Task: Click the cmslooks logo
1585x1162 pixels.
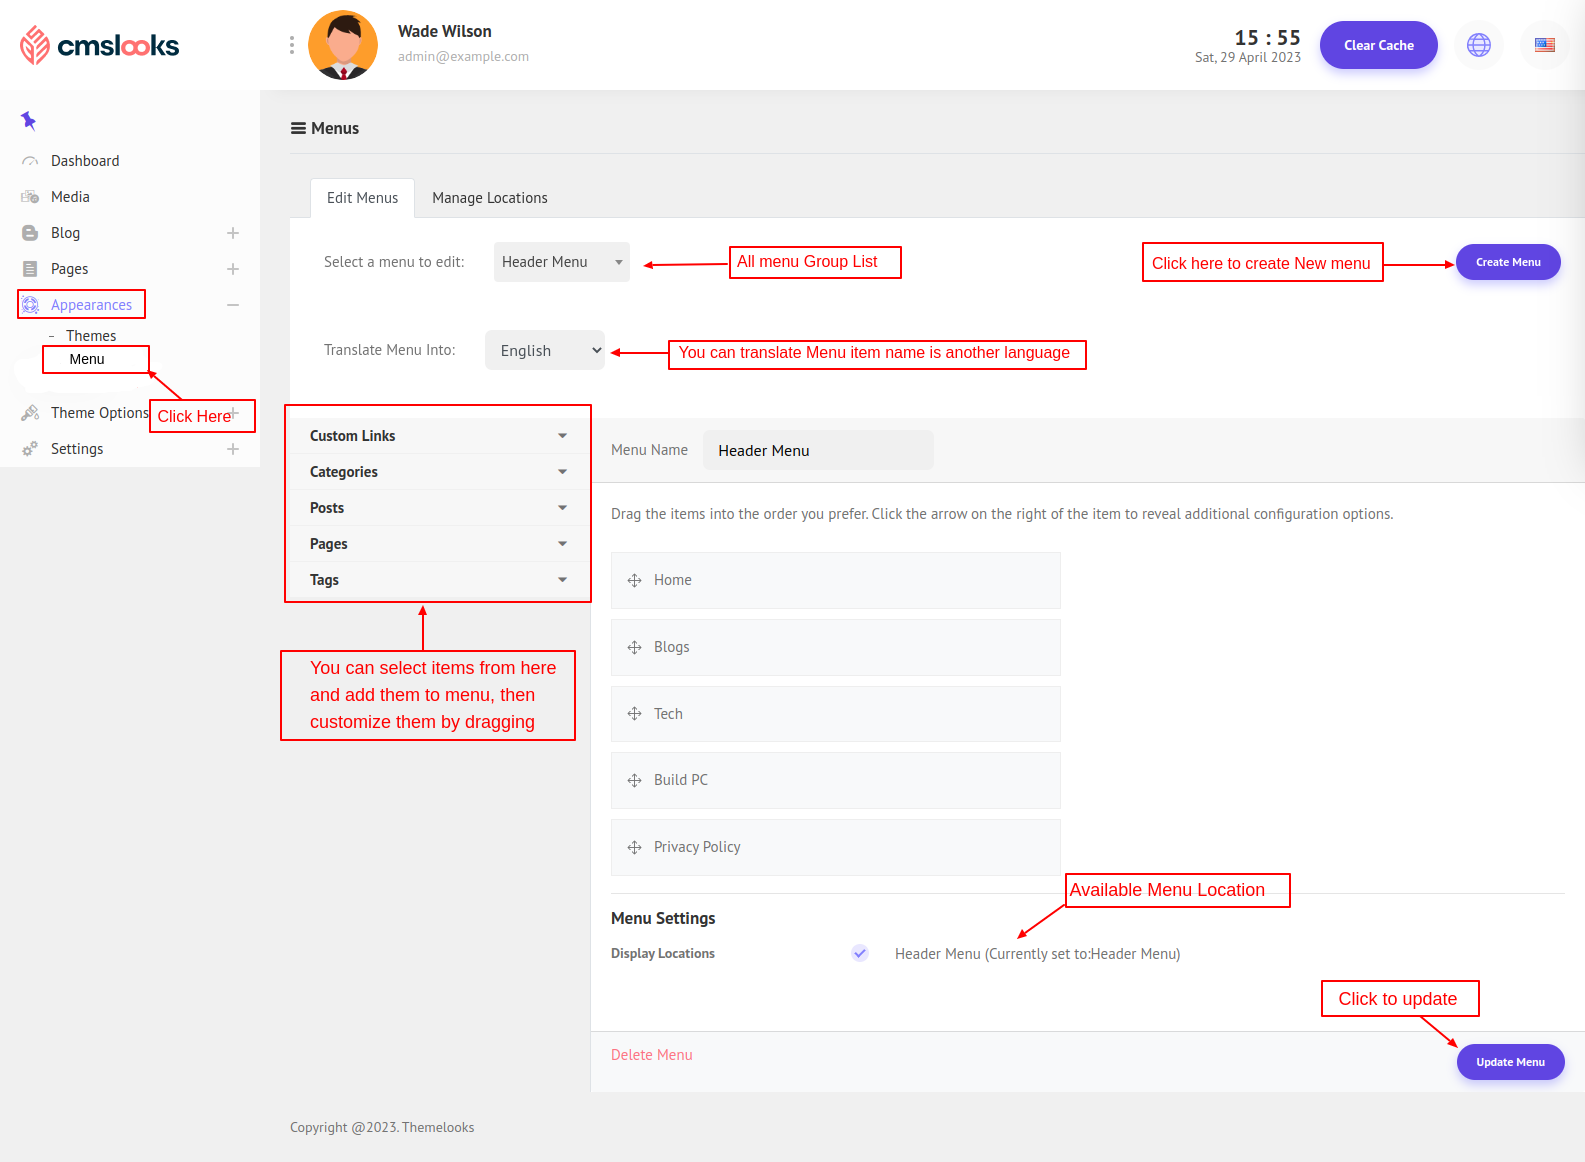Action: (99, 45)
